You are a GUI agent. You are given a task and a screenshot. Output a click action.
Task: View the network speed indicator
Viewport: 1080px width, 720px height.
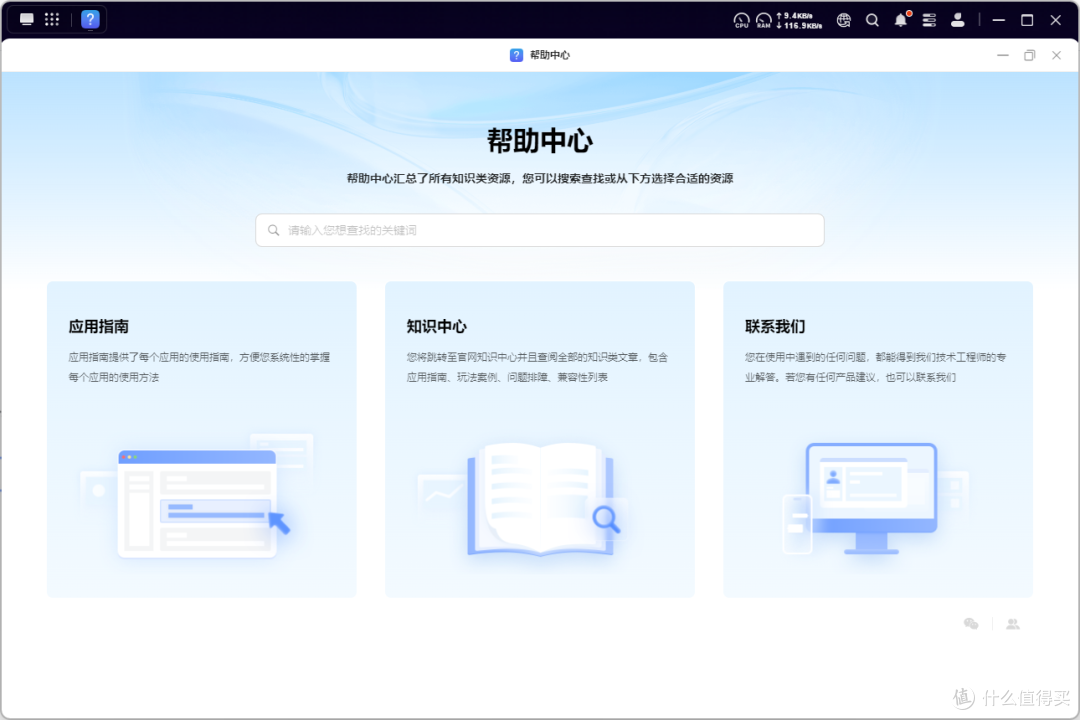point(799,20)
